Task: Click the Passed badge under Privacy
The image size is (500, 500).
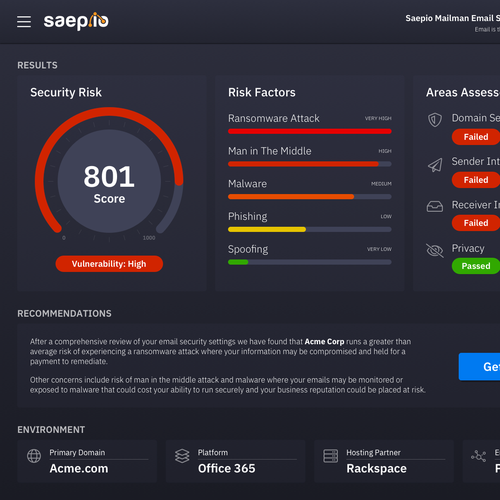Action: point(476,266)
